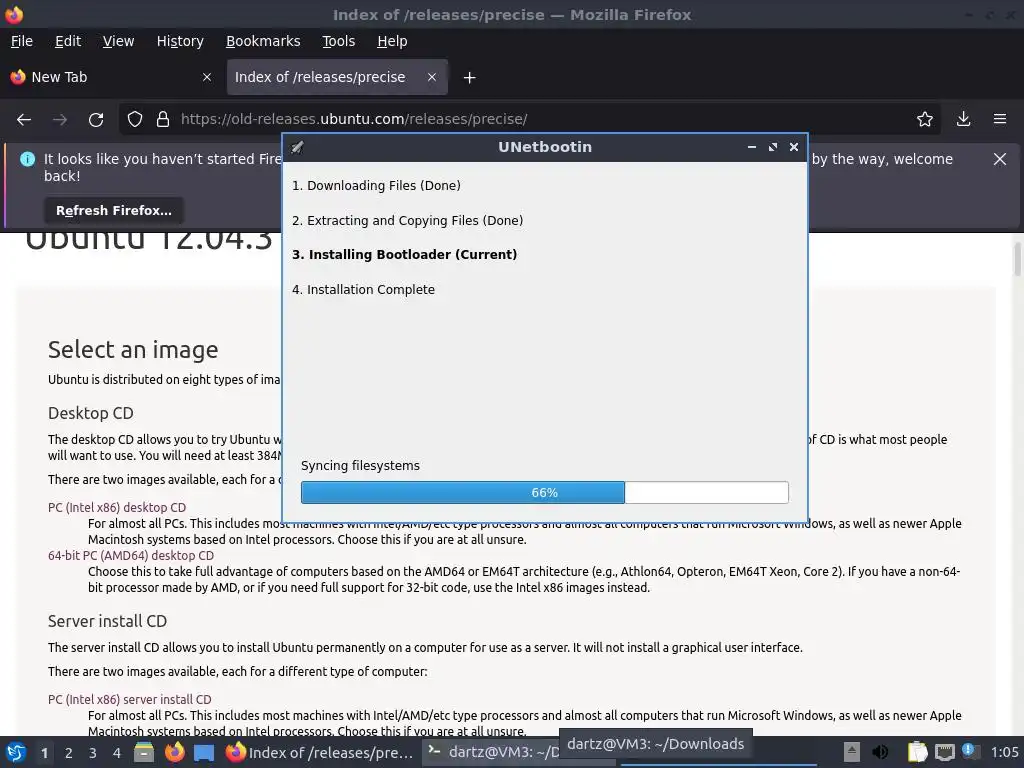Open the View menu
The width and height of the screenshot is (1024, 768).
[118, 41]
